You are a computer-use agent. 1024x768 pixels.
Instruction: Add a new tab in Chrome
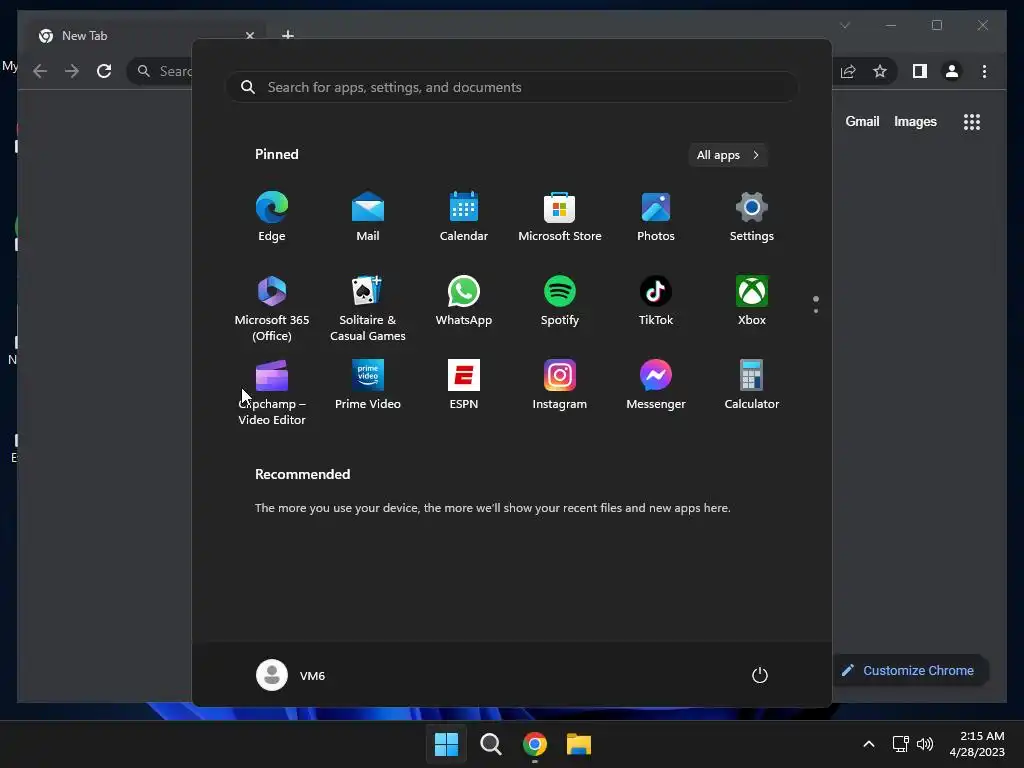tap(288, 35)
